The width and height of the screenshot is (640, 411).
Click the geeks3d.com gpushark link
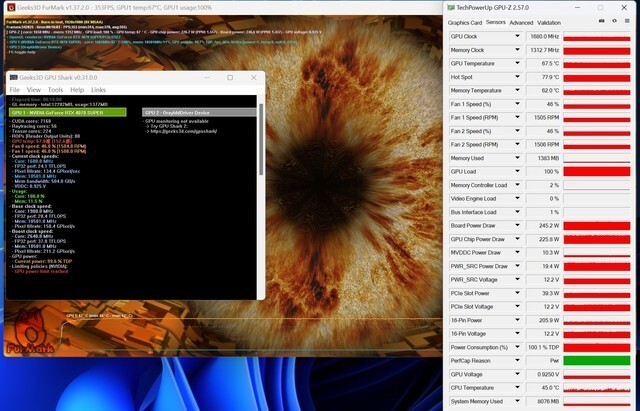click(x=184, y=131)
